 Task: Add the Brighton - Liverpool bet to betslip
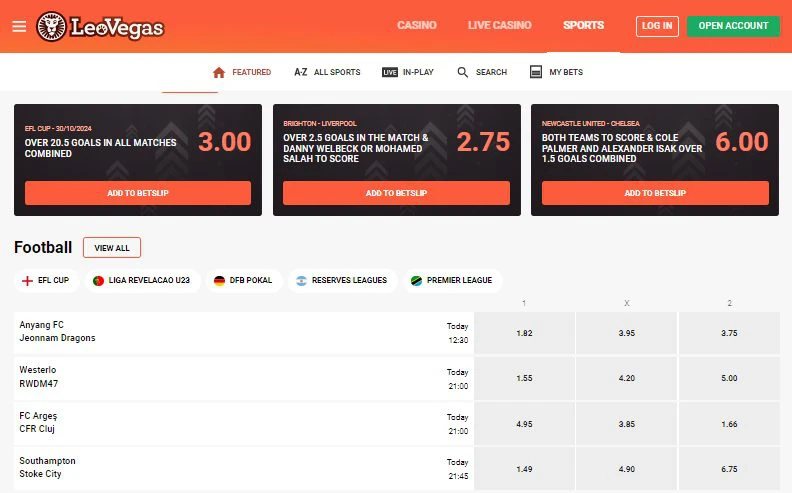397,193
